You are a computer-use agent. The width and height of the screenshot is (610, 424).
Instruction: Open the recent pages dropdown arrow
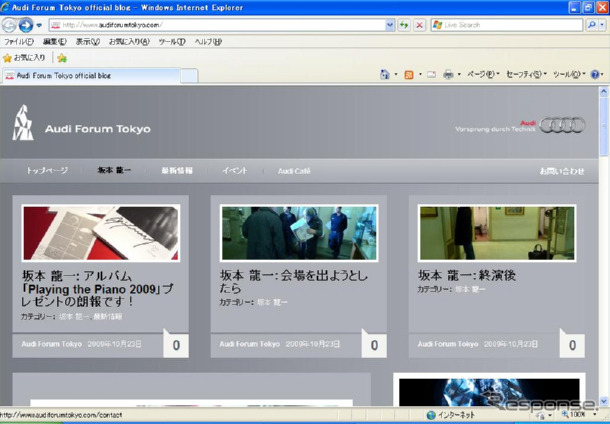pyautogui.click(x=39, y=26)
